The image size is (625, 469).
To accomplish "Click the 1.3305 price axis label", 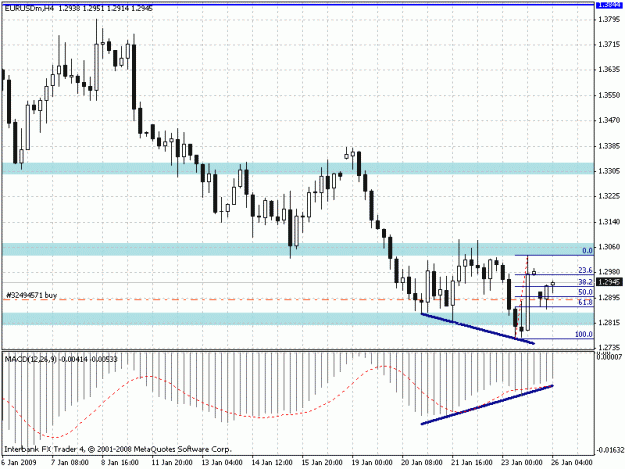I will (609, 171).
